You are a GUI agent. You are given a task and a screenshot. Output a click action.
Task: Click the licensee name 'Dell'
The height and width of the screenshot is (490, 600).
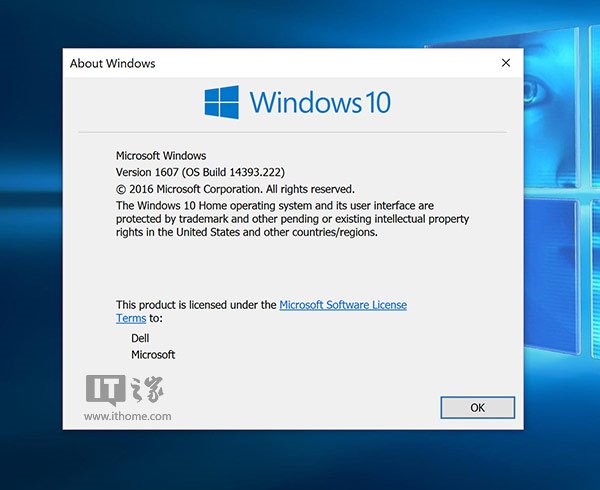click(140, 338)
